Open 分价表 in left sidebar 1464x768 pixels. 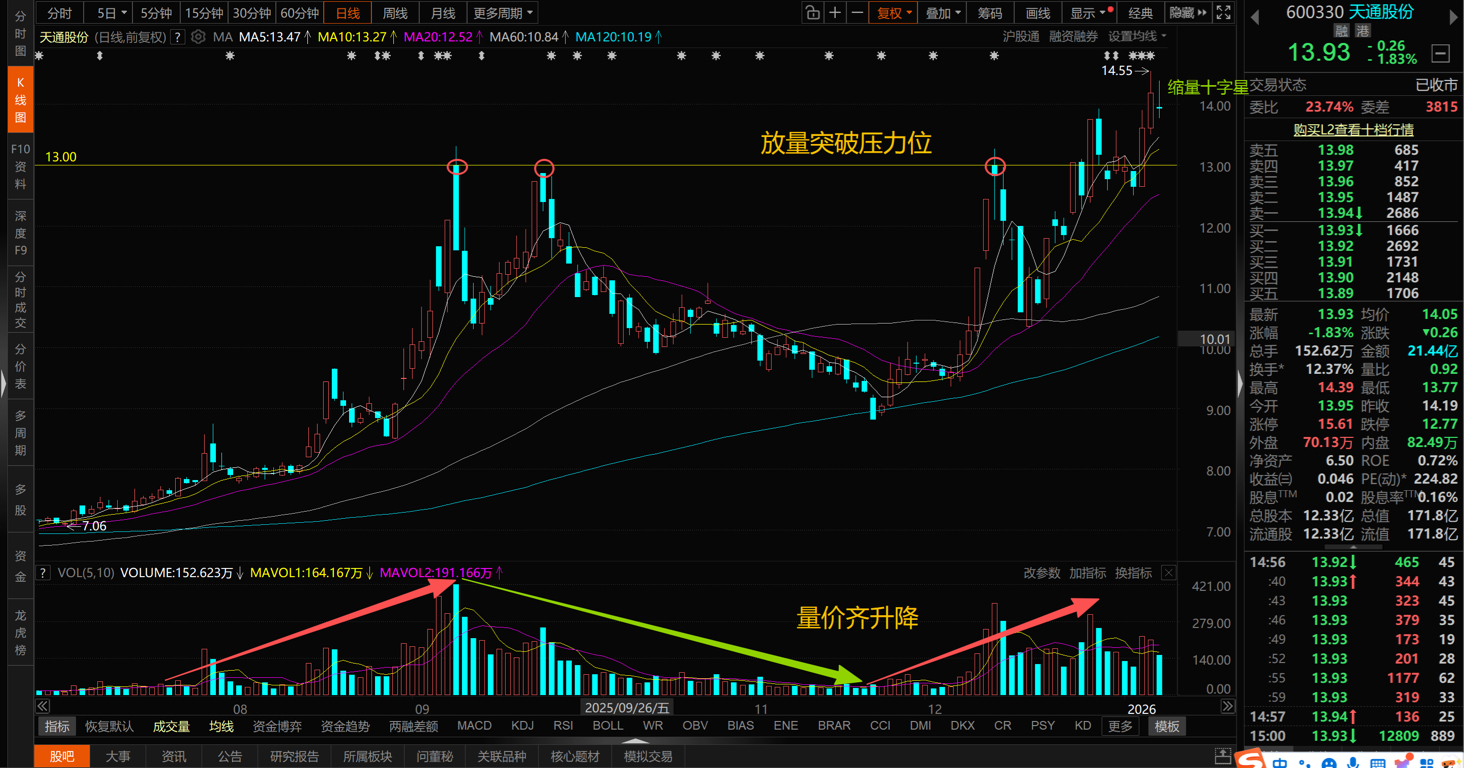point(20,367)
